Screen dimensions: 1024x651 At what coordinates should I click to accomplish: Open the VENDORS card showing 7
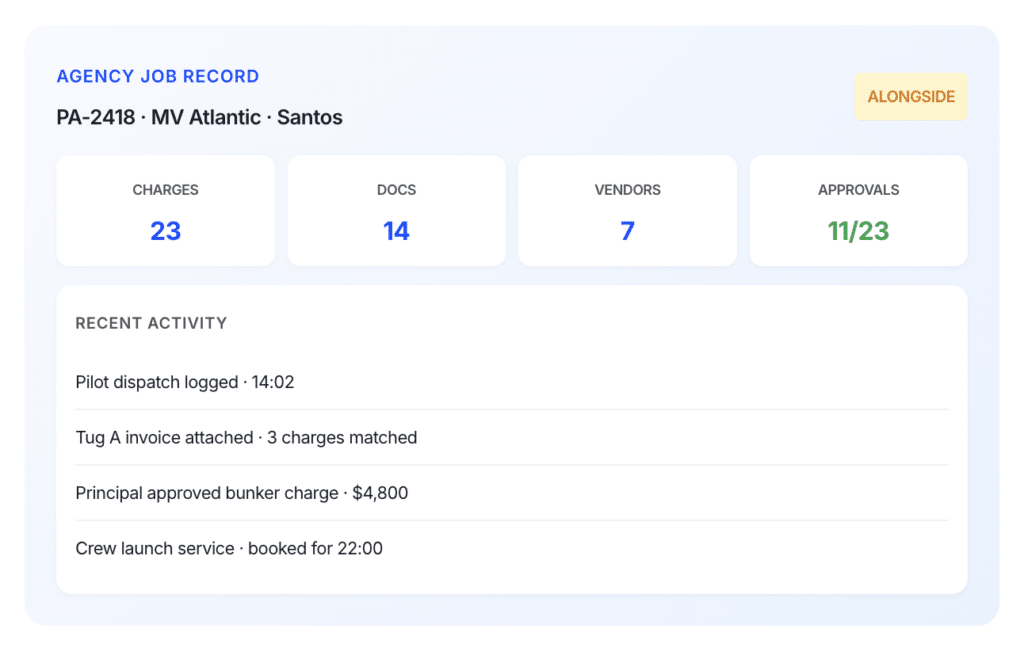pos(628,210)
